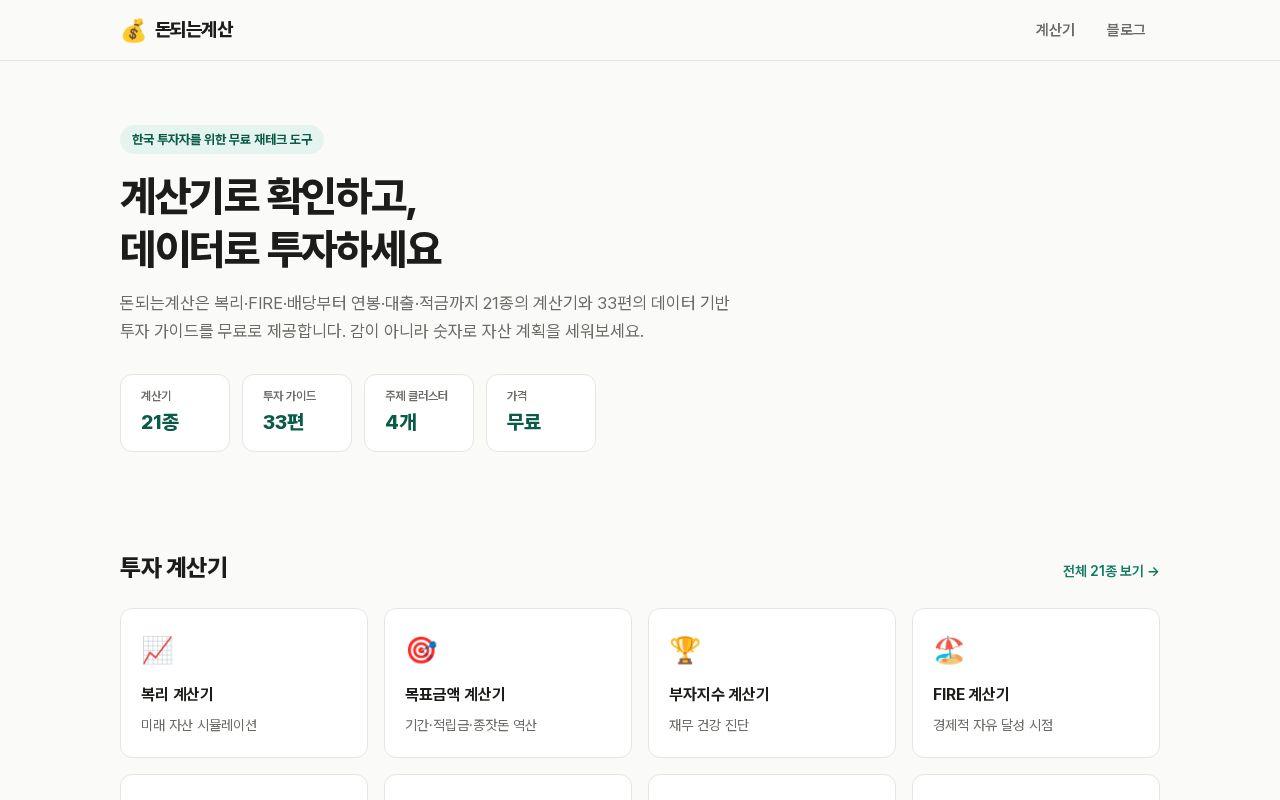Click the 재무 건강 진단 description
1280x800 pixels.
click(709, 725)
